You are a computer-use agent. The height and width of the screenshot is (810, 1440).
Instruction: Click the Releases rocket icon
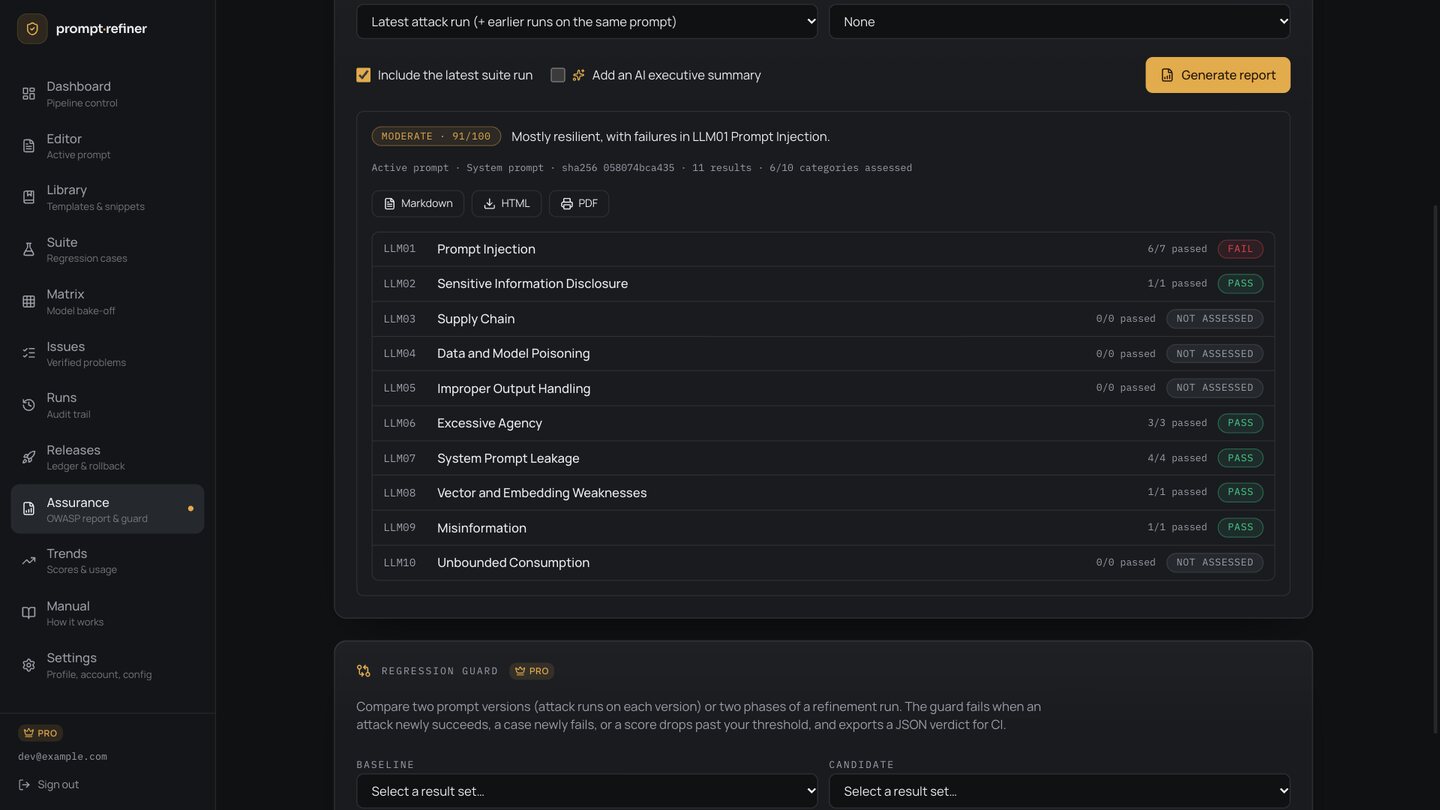coord(28,457)
